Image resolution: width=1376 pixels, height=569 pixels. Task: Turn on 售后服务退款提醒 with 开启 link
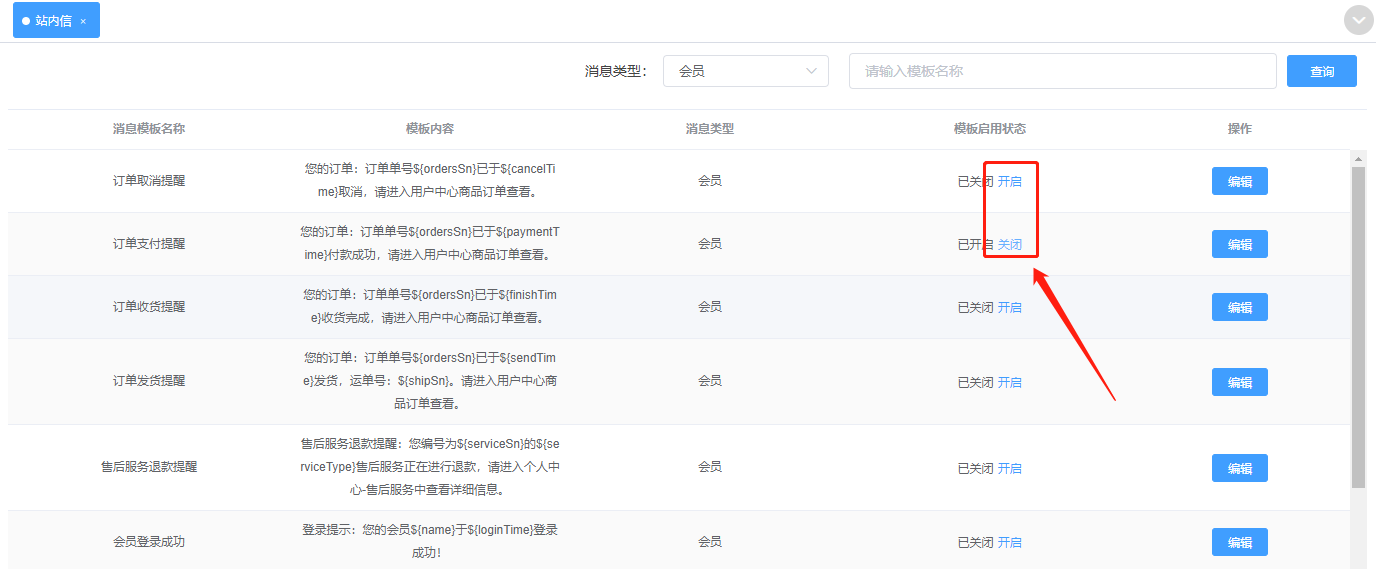[x=1010, y=468]
